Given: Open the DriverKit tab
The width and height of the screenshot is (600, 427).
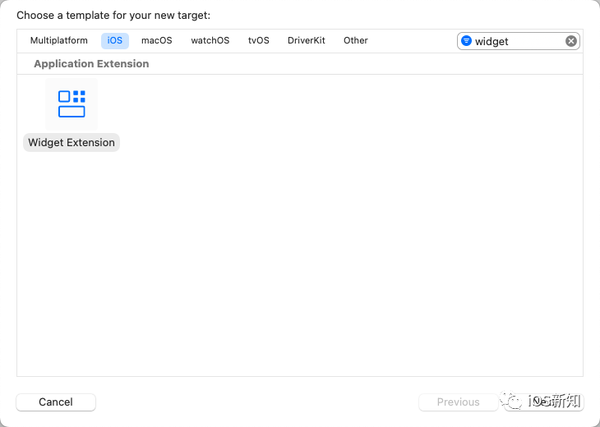Looking at the screenshot, I should pyautogui.click(x=306, y=41).
